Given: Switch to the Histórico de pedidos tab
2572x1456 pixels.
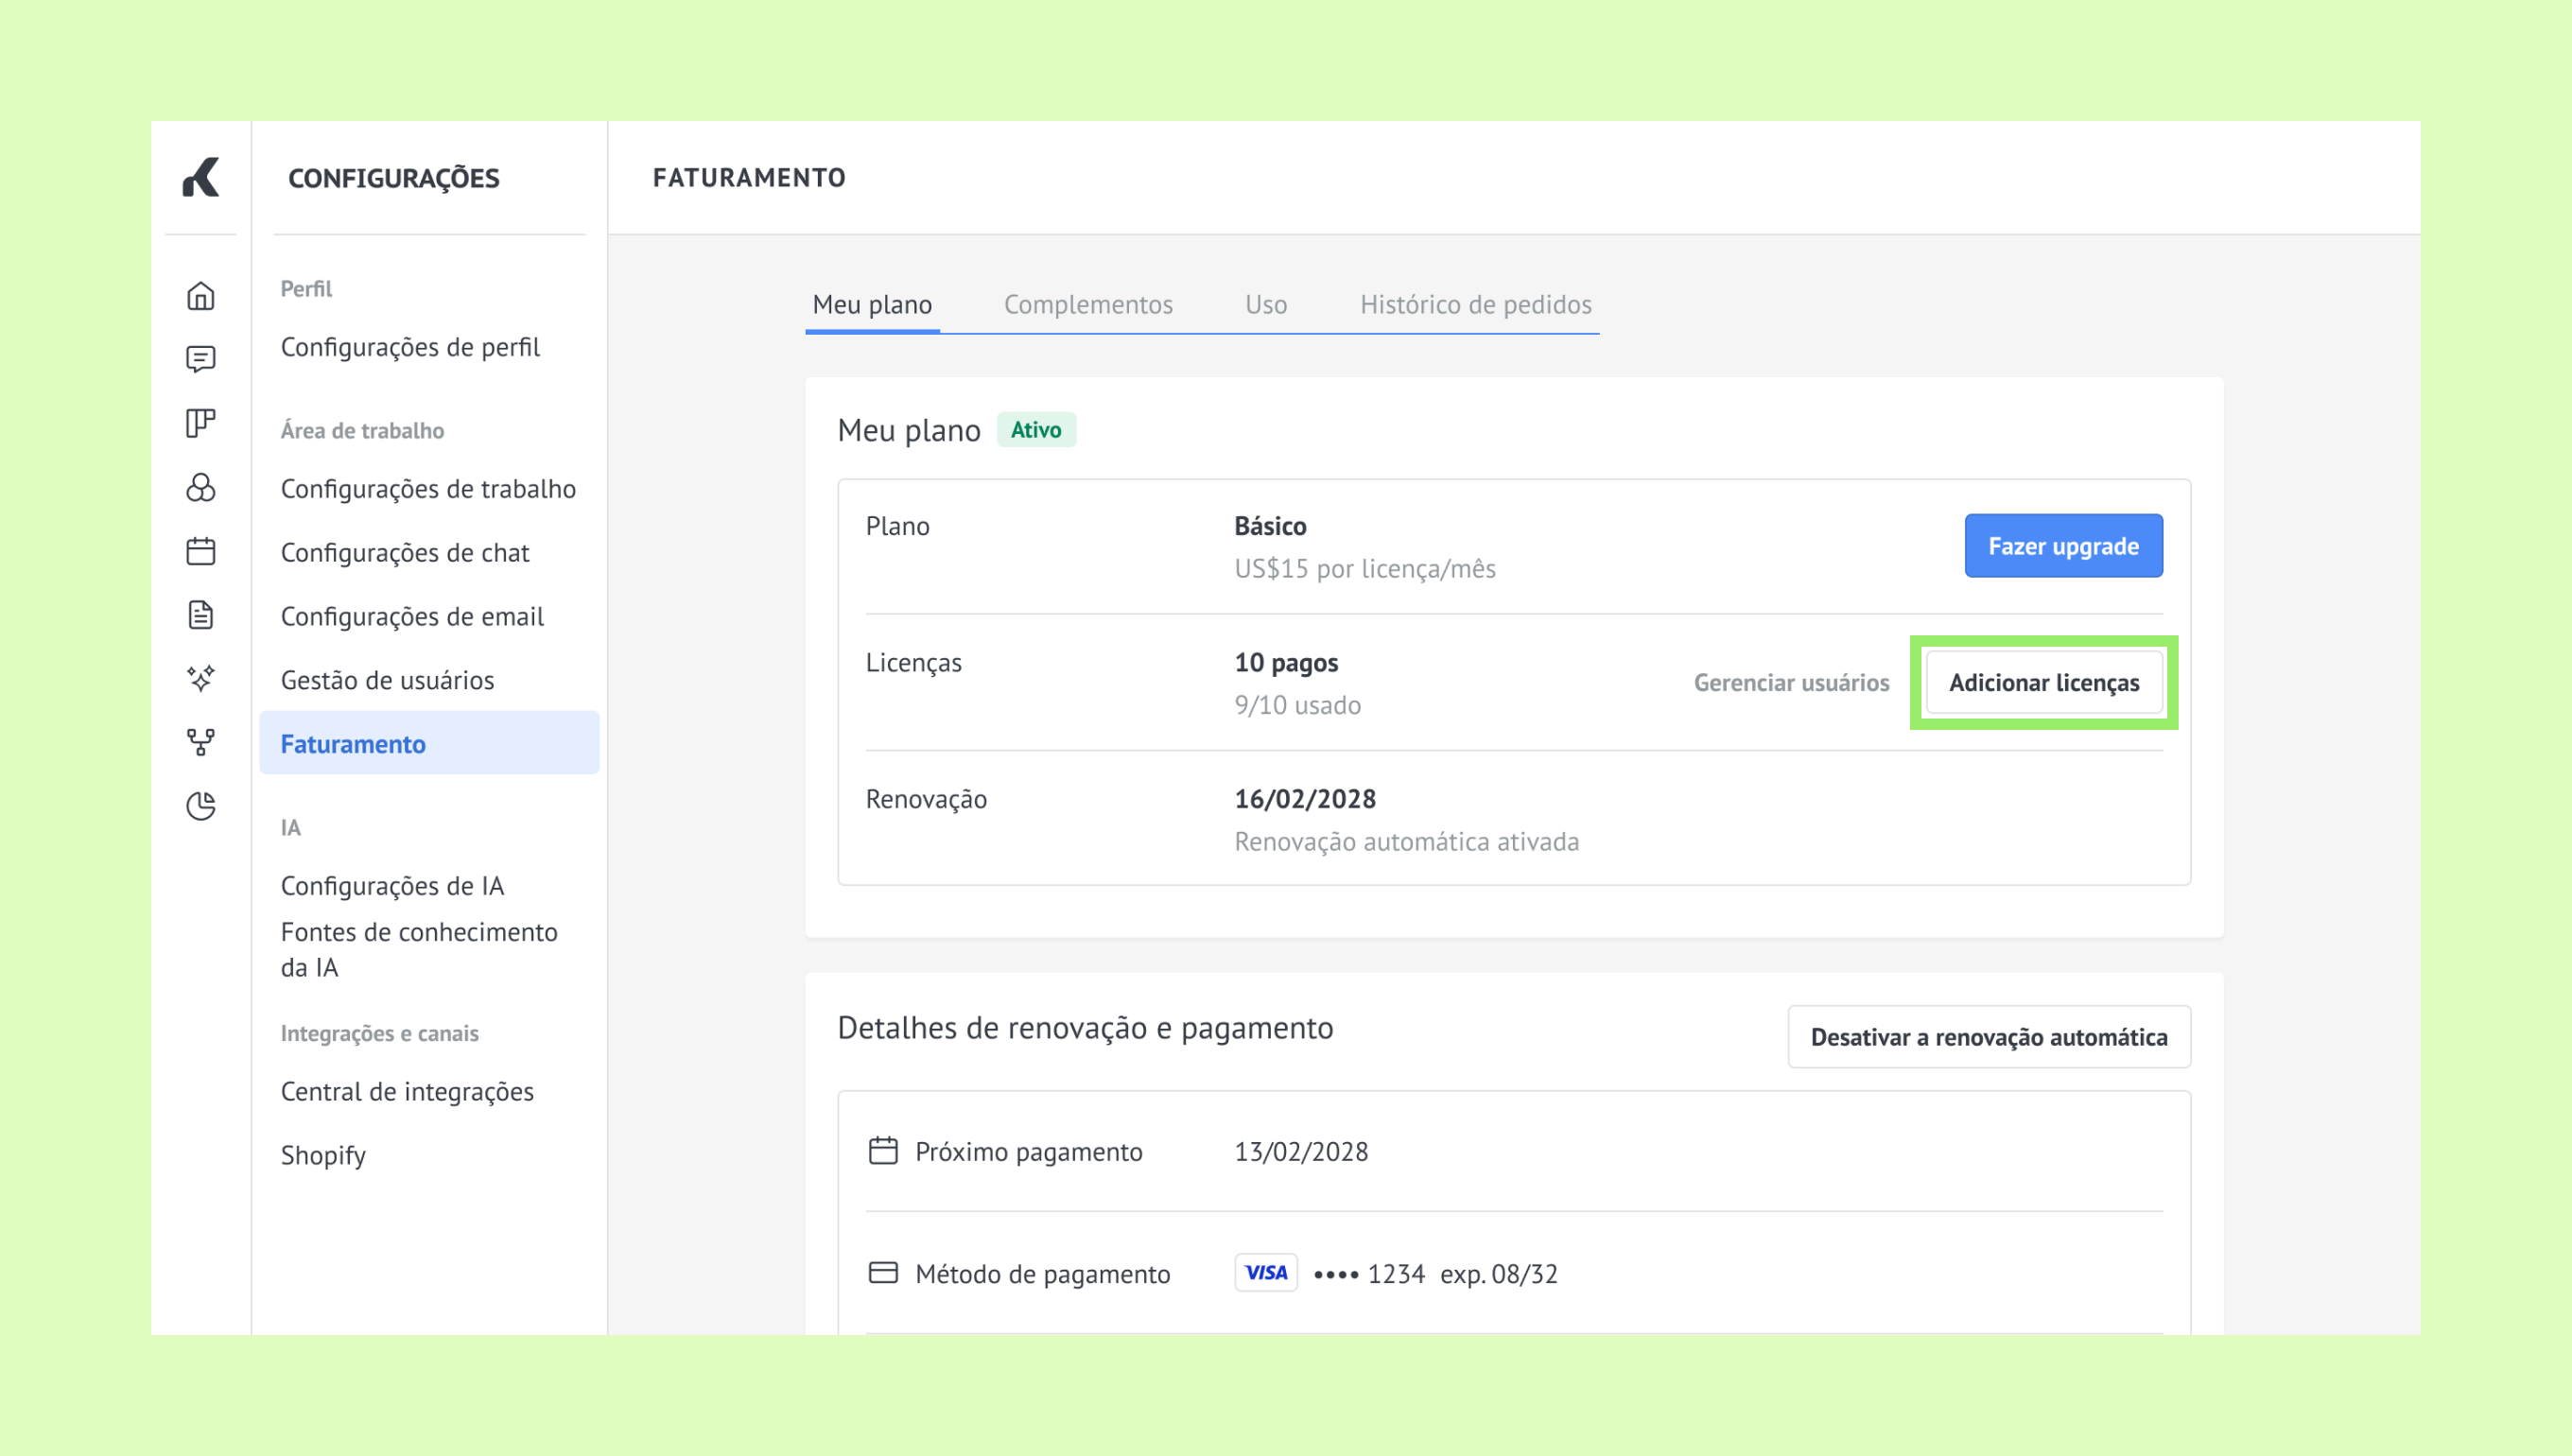Looking at the screenshot, I should [1476, 304].
